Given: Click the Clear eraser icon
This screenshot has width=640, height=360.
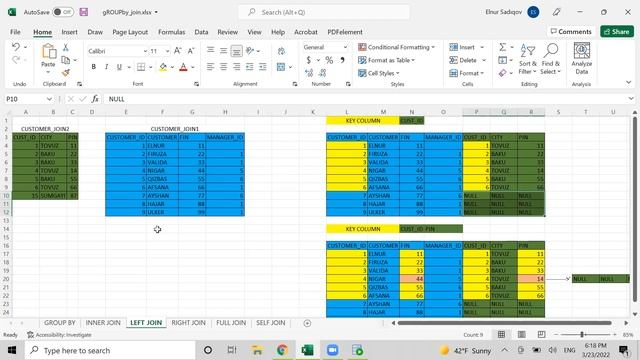Looking at the screenshot, I should (502, 73).
